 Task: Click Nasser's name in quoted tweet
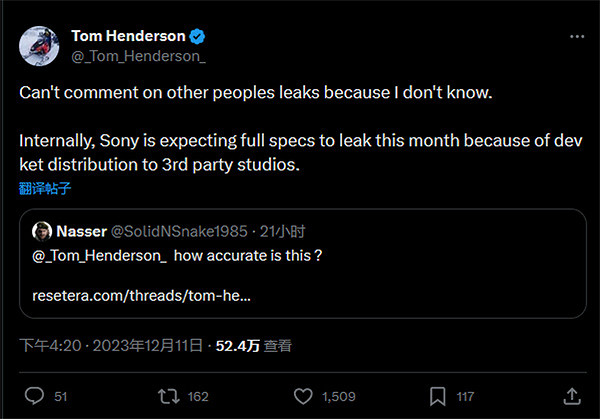tap(82, 231)
